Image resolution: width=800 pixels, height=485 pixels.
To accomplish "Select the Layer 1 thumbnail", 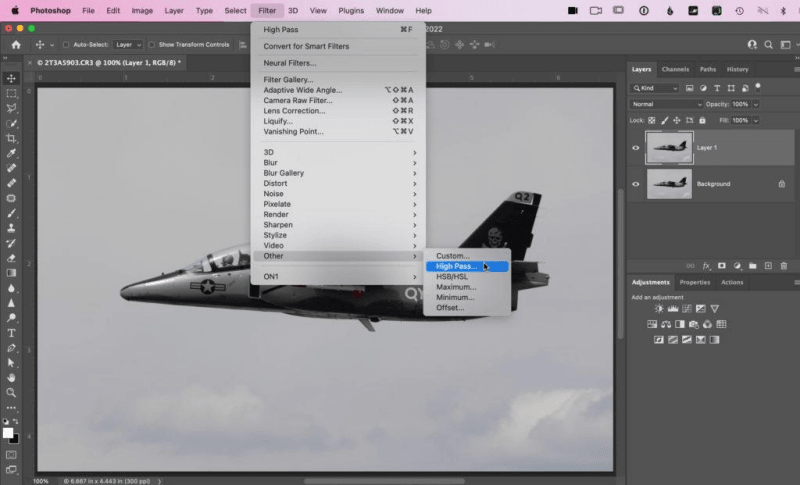I will [x=669, y=147].
